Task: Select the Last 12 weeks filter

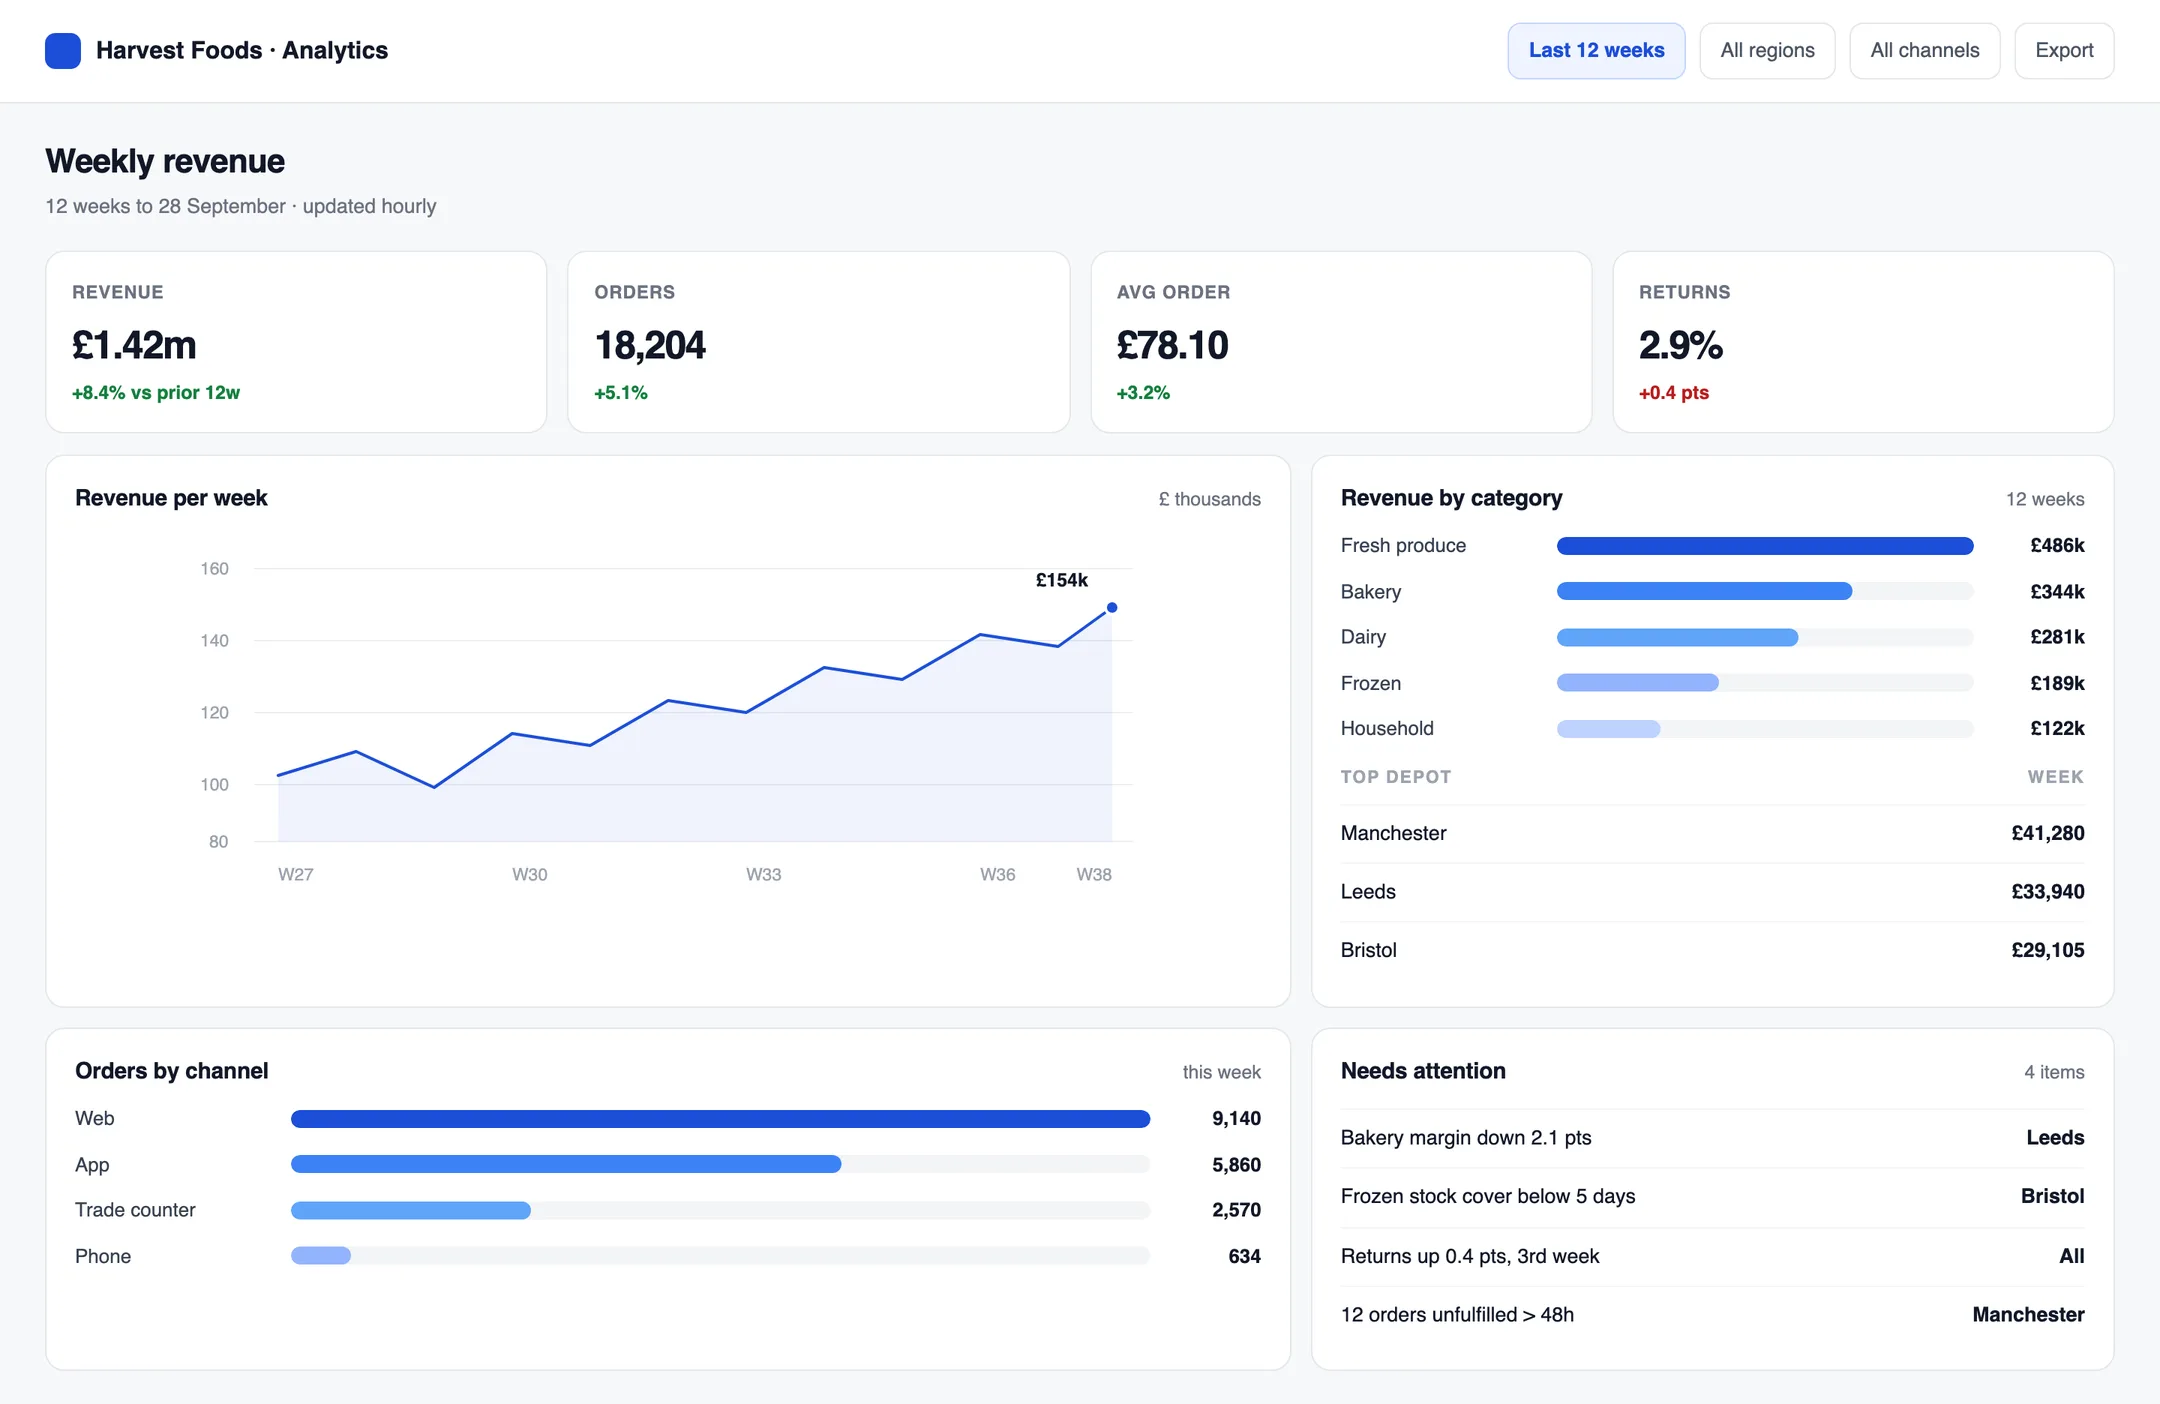Action: (1596, 51)
